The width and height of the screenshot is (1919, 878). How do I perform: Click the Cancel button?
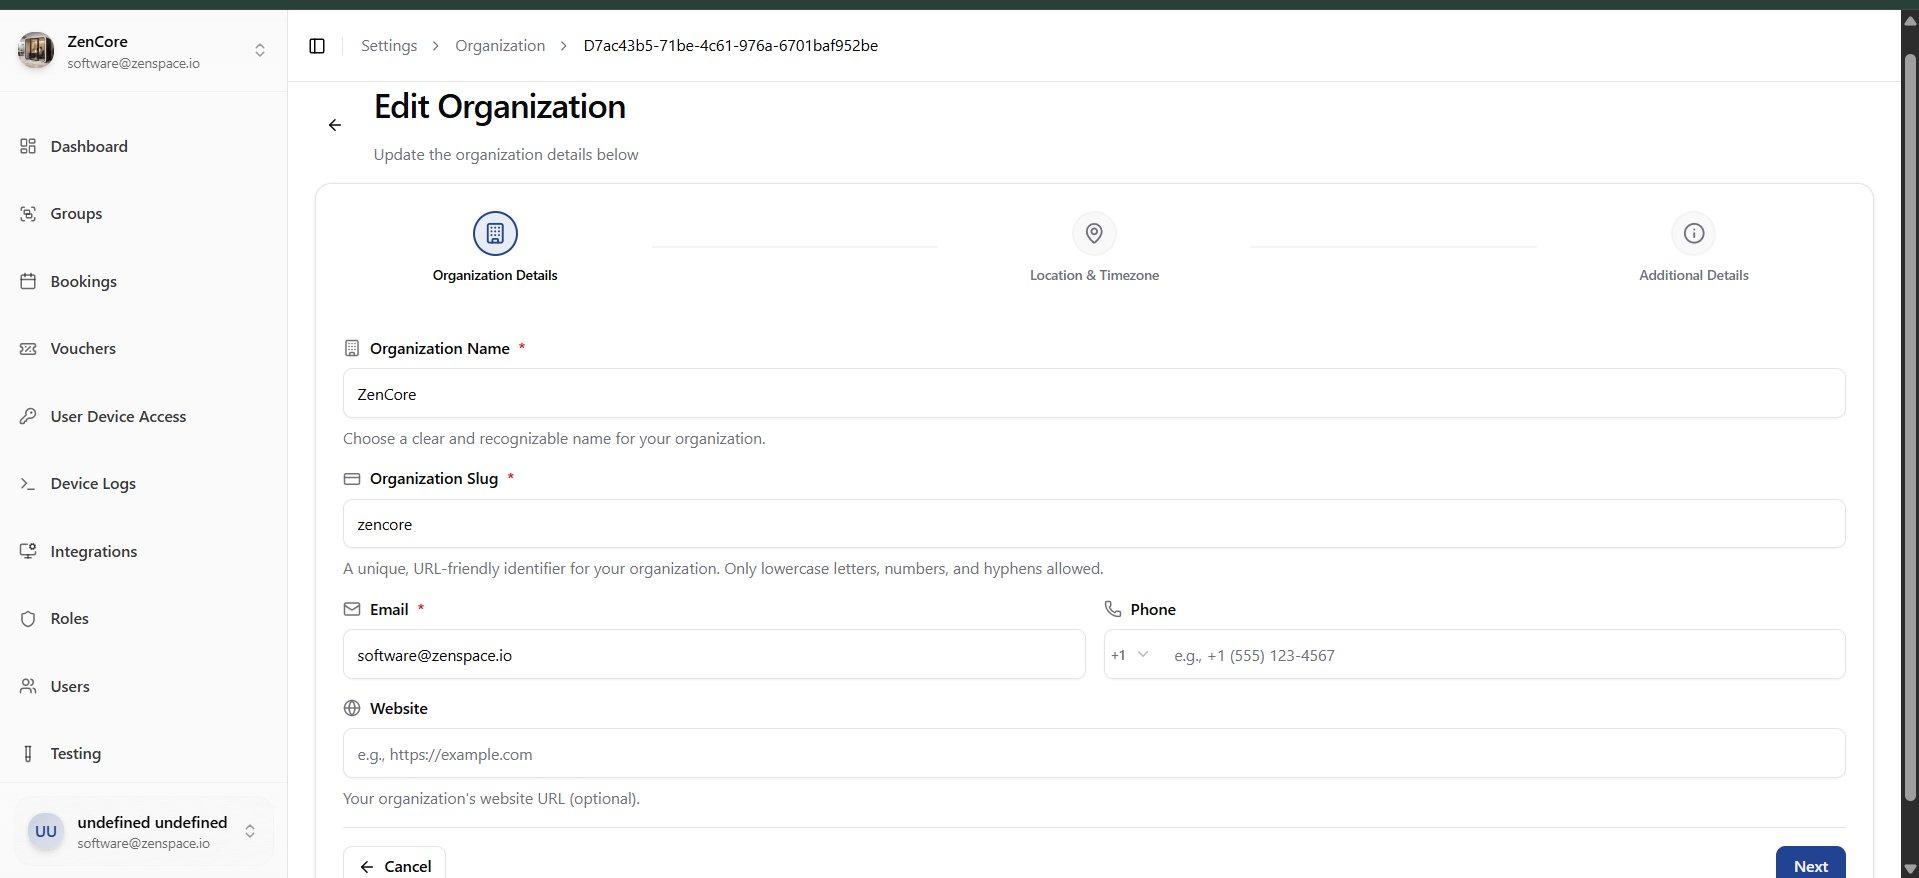point(394,865)
